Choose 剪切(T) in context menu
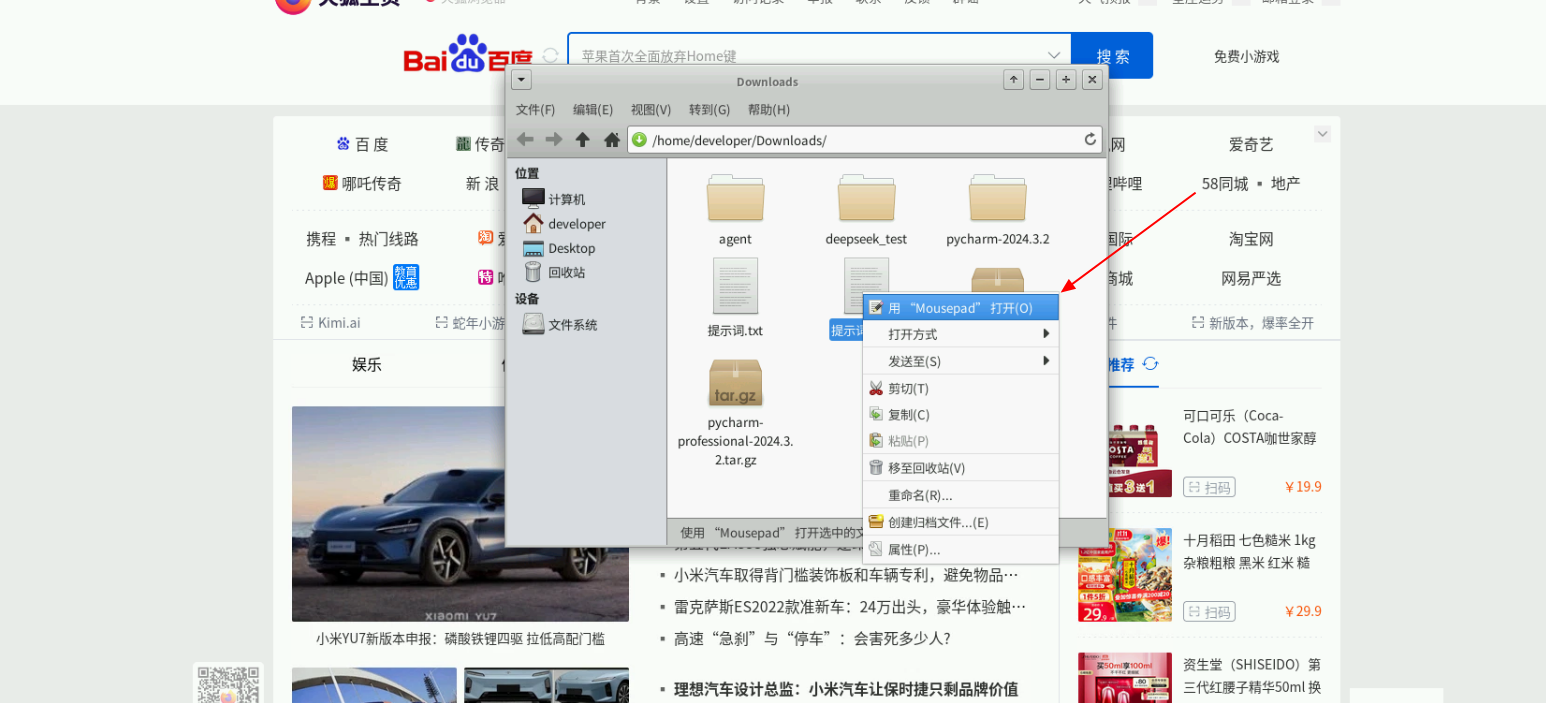 960,388
